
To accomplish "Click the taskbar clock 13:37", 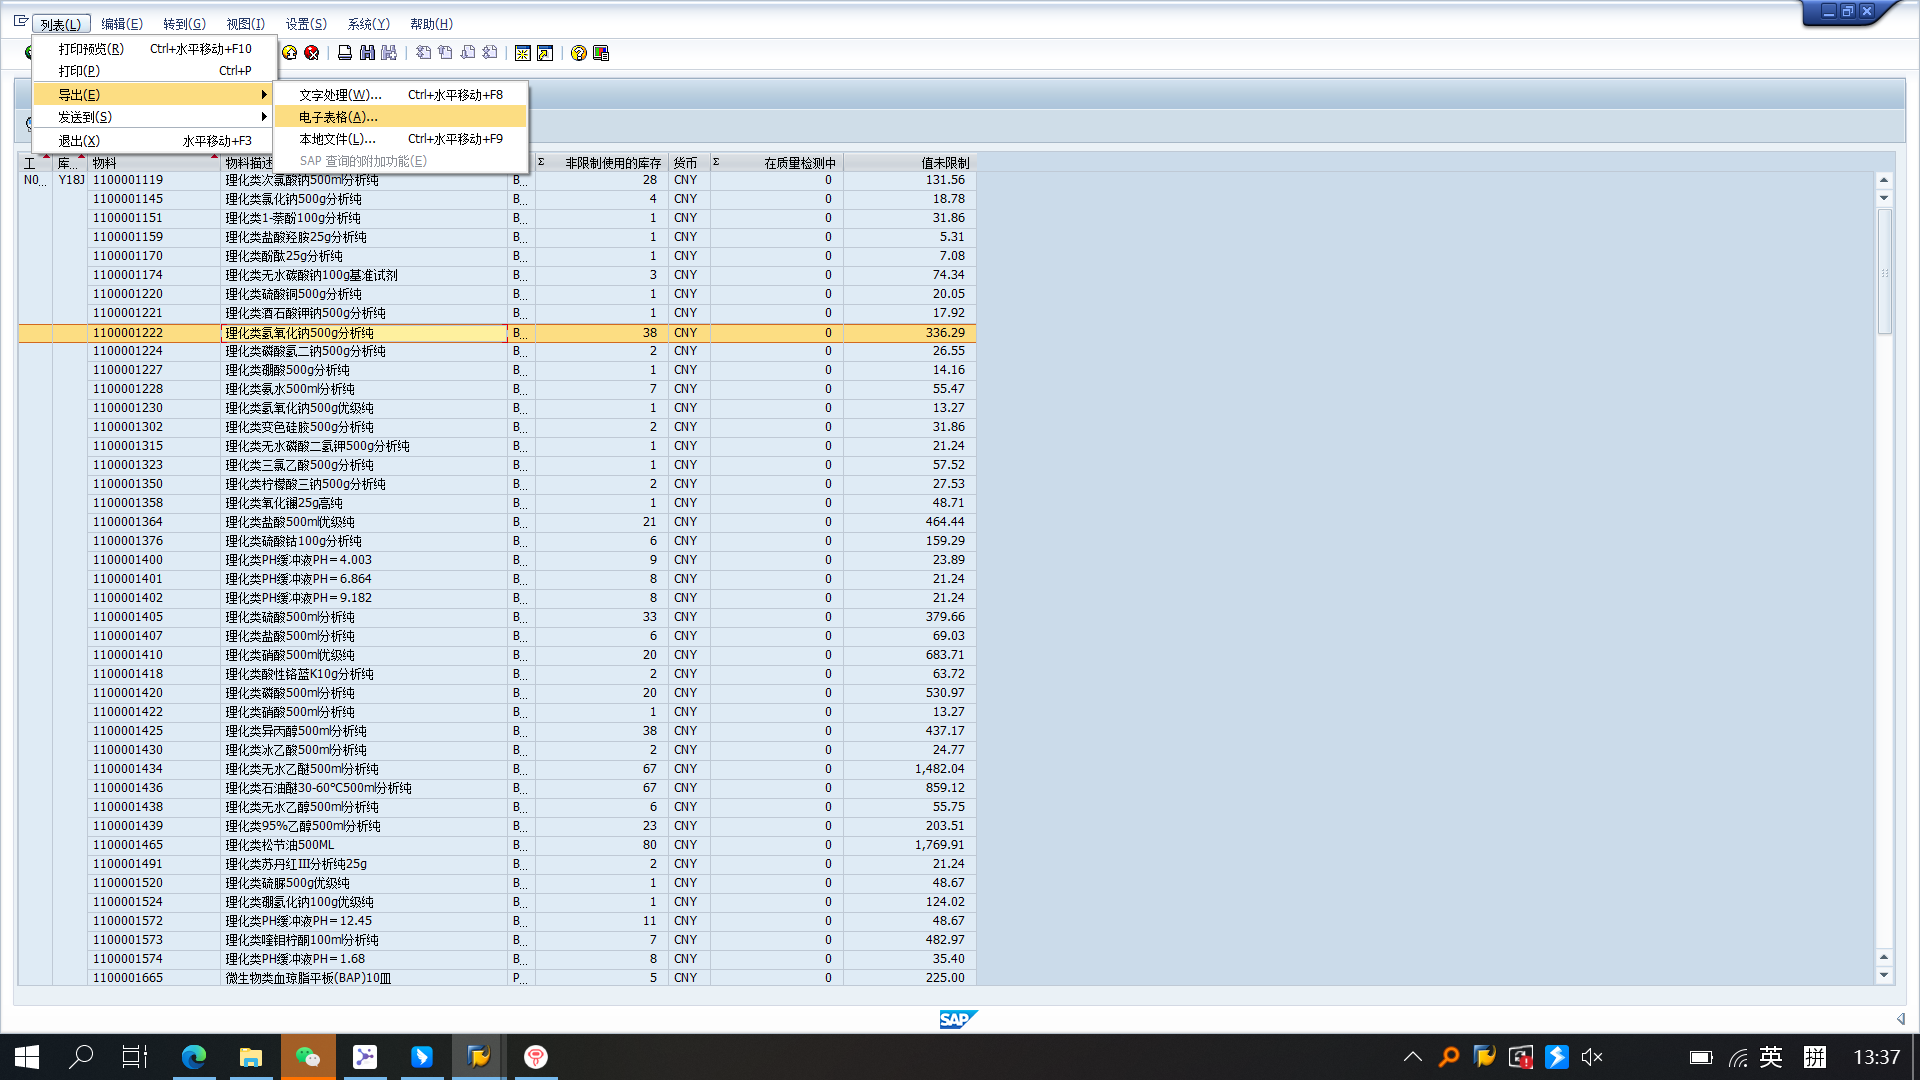I will coord(1876,1057).
